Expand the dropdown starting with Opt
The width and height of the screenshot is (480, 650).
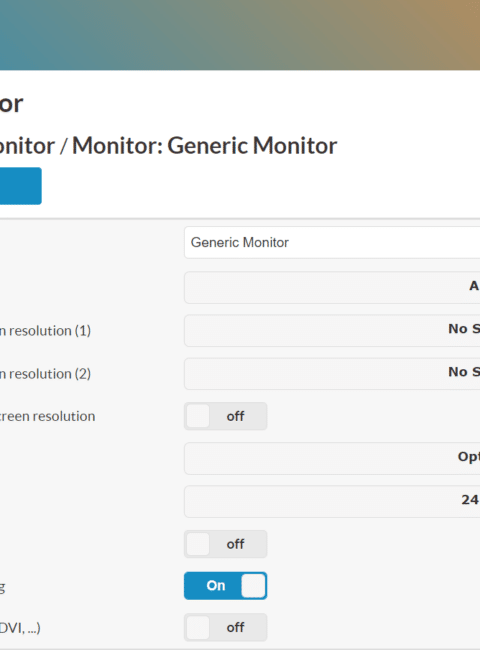tap(332, 458)
